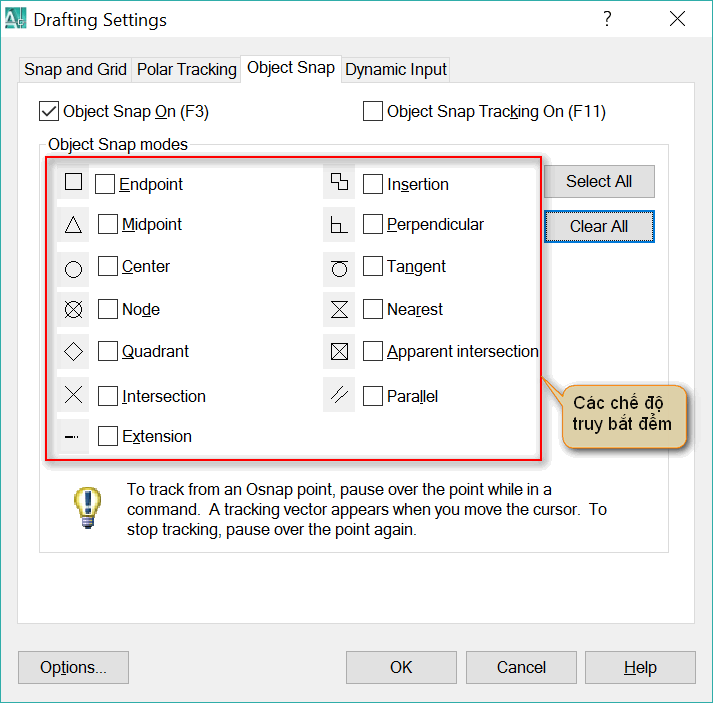
Task: Click the Node crossed-circle snap marker icon
Action: click(73, 310)
